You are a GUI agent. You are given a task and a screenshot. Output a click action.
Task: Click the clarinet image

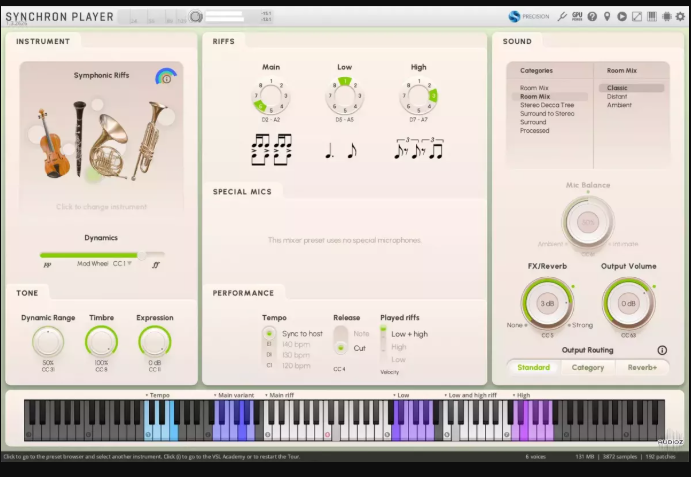pyautogui.click(x=79, y=138)
